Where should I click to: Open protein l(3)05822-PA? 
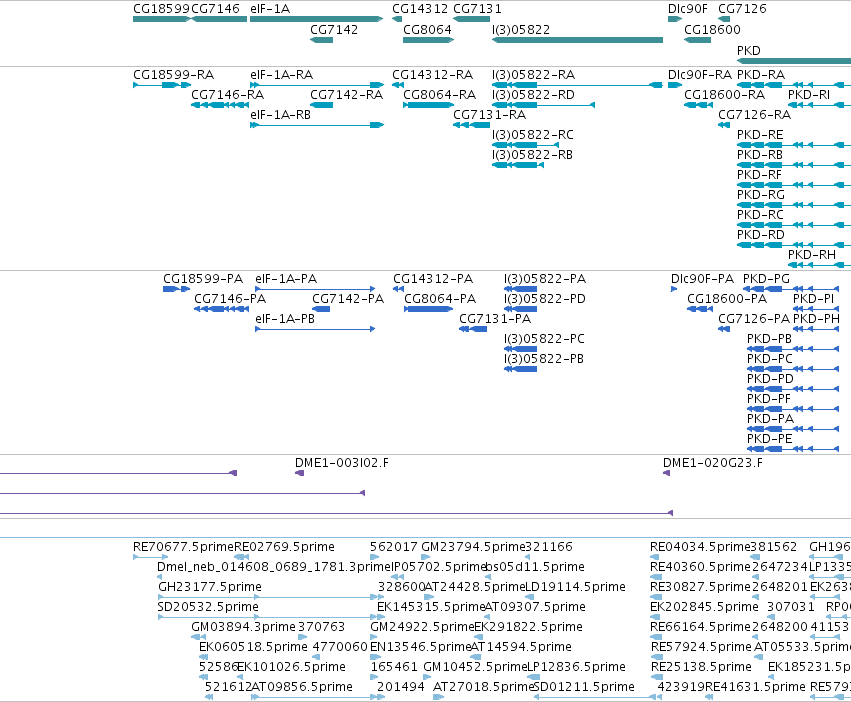(545, 279)
